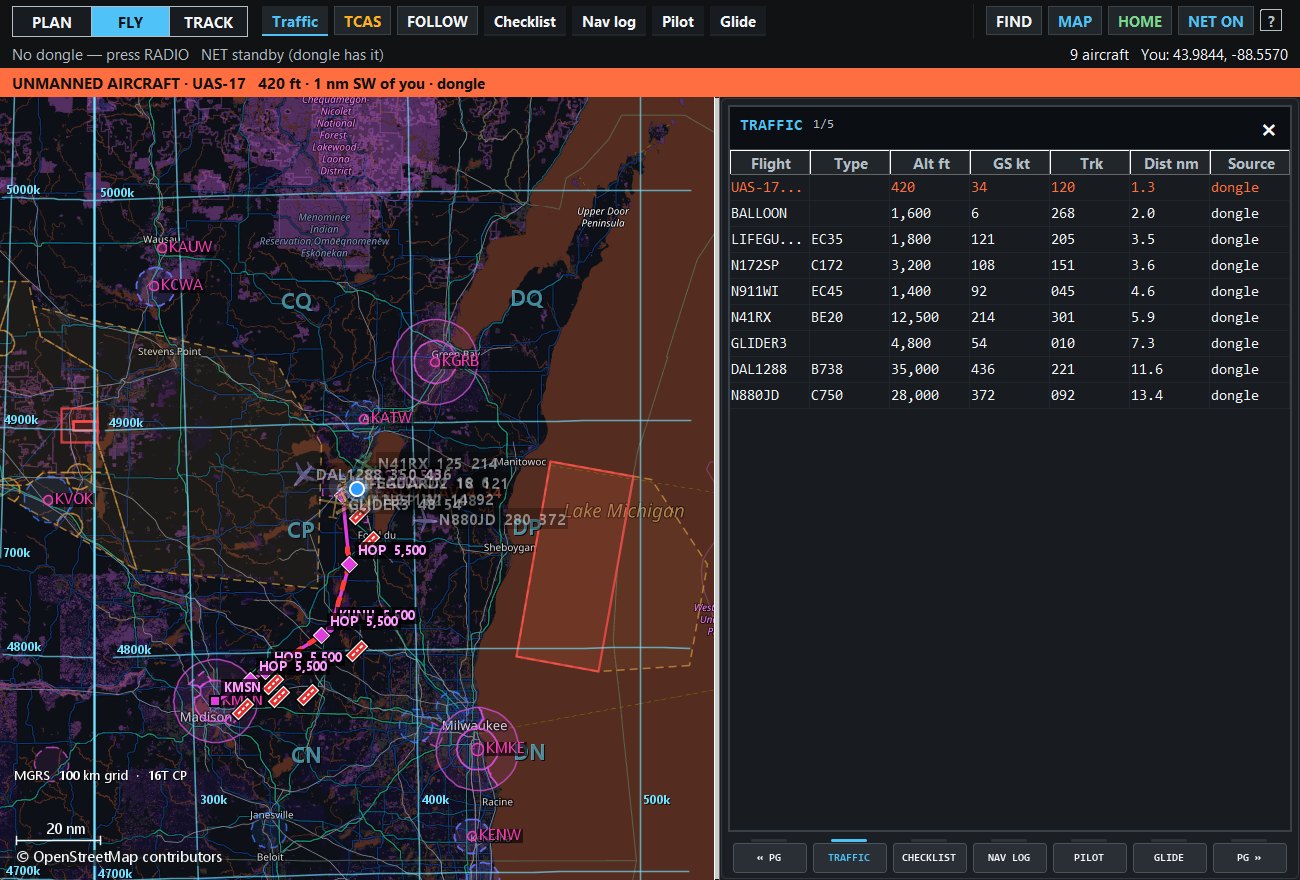This screenshot has width=1300, height=880.
Task: Open Nav log from the top toolbar
Action: coord(609,21)
